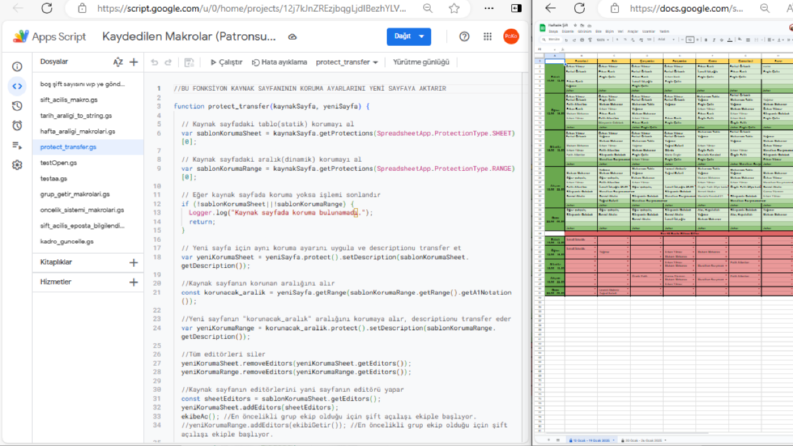Screen dimensions: 793x446
Task: Click the cloud status icon beside project title
Action: tap(292, 37)
